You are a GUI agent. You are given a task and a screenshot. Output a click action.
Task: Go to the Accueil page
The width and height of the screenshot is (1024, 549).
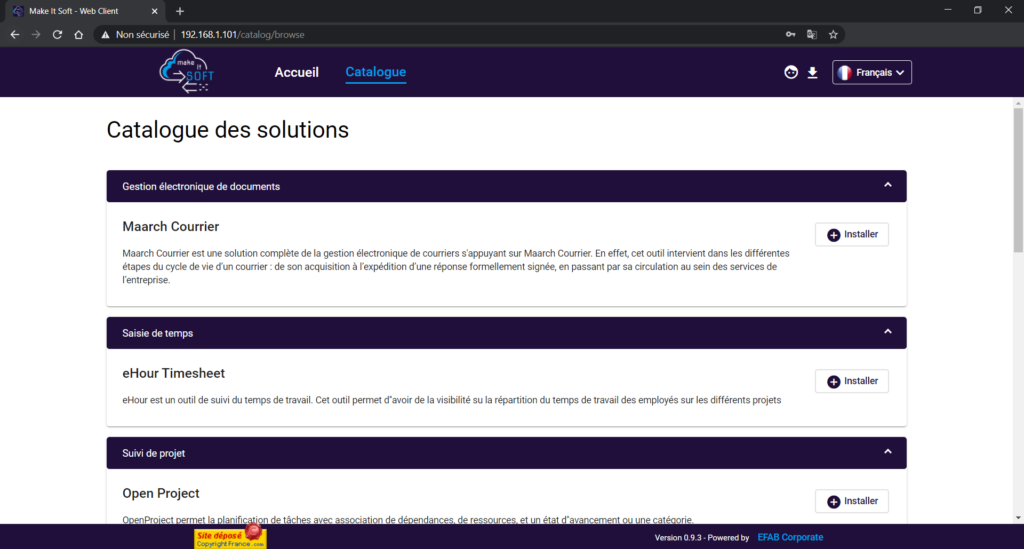point(296,72)
